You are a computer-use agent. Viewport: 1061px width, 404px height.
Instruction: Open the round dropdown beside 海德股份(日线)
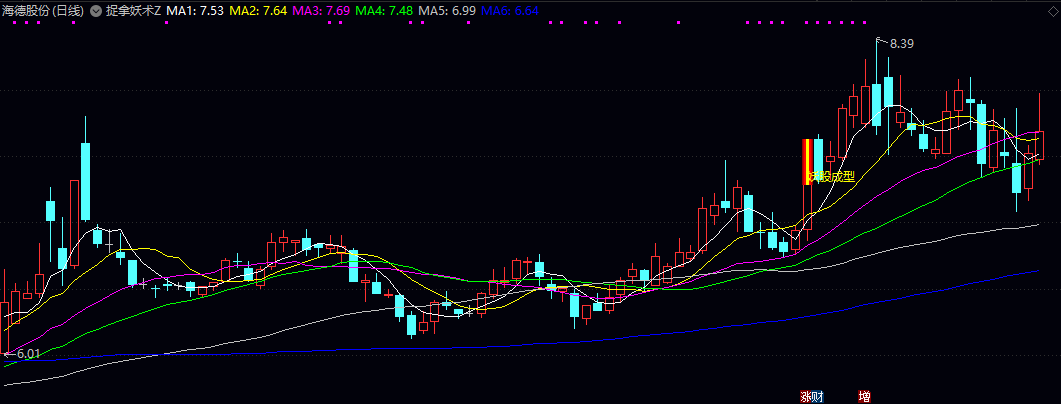pyautogui.click(x=95, y=11)
